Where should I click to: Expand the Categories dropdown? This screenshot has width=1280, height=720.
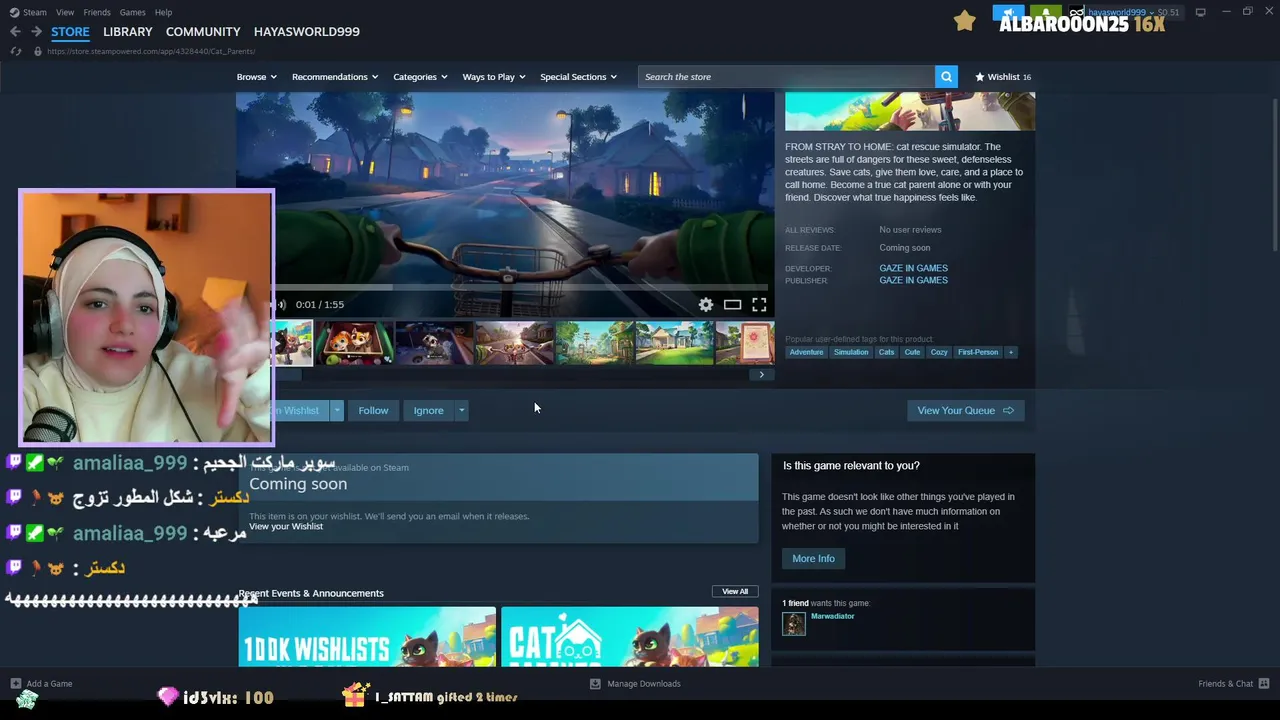click(x=420, y=76)
